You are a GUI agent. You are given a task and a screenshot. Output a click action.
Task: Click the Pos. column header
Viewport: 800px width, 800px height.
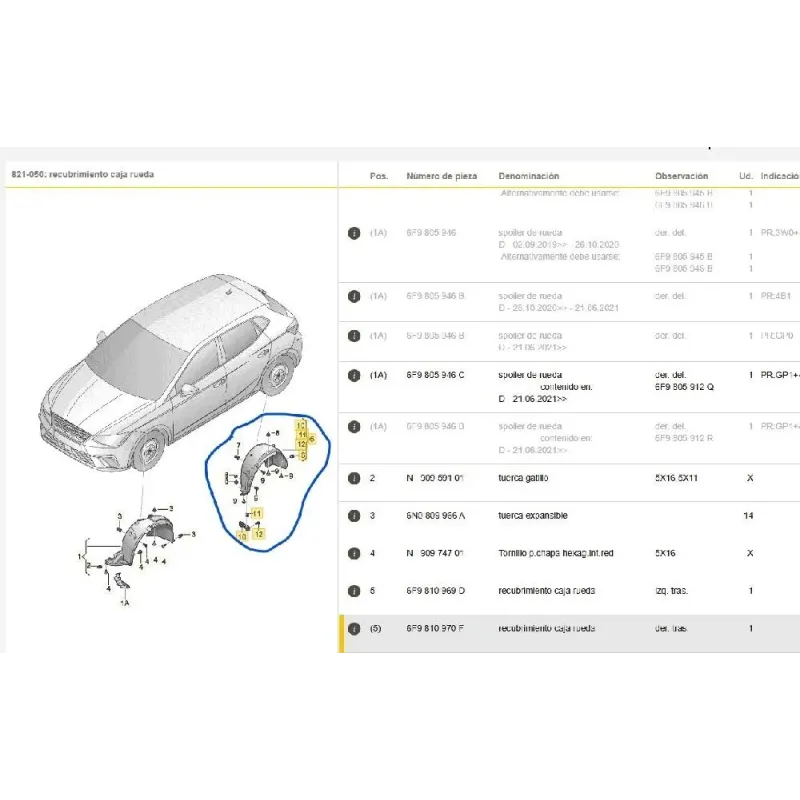[378, 176]
